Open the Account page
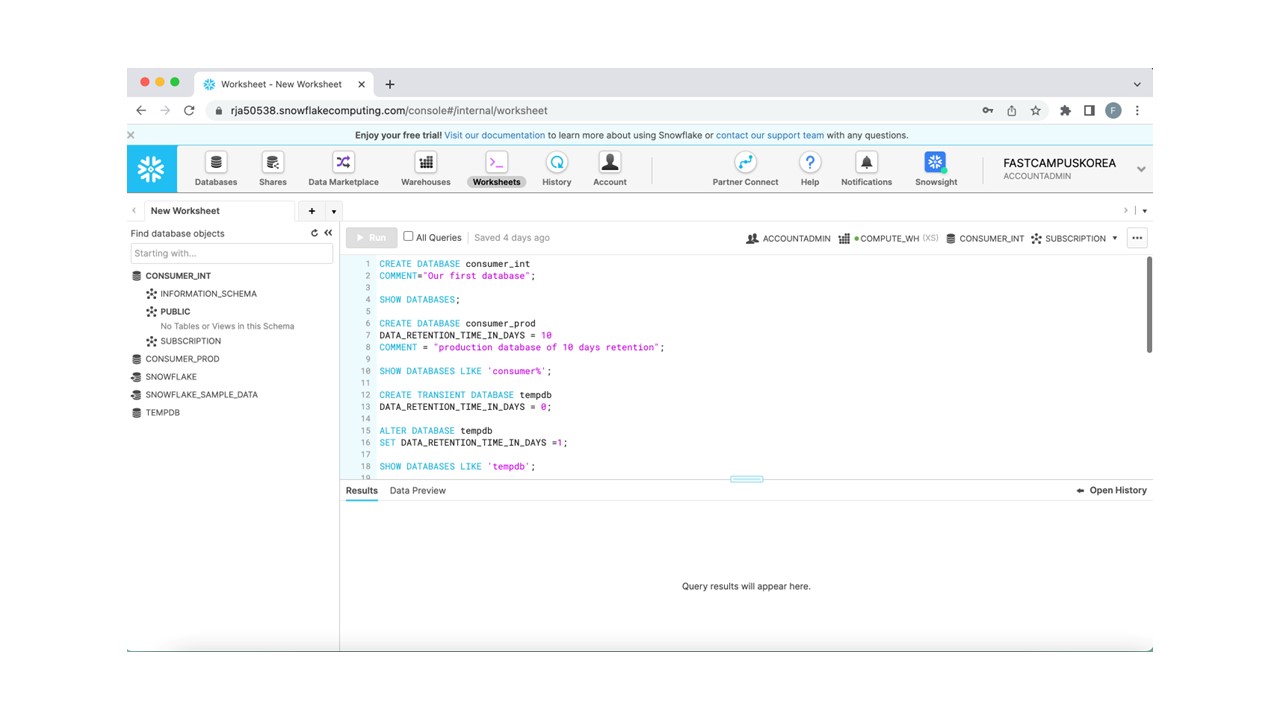Viewport: 1280px width, 720px height. 610,169
